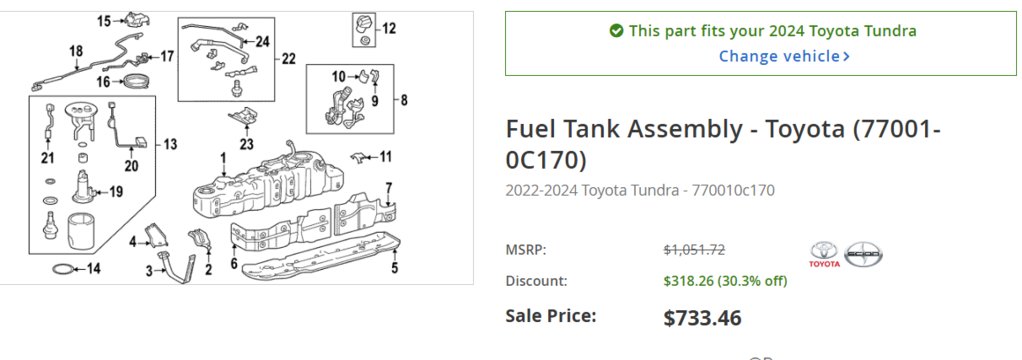Click the fuel line part 18 label

(76, 51)
